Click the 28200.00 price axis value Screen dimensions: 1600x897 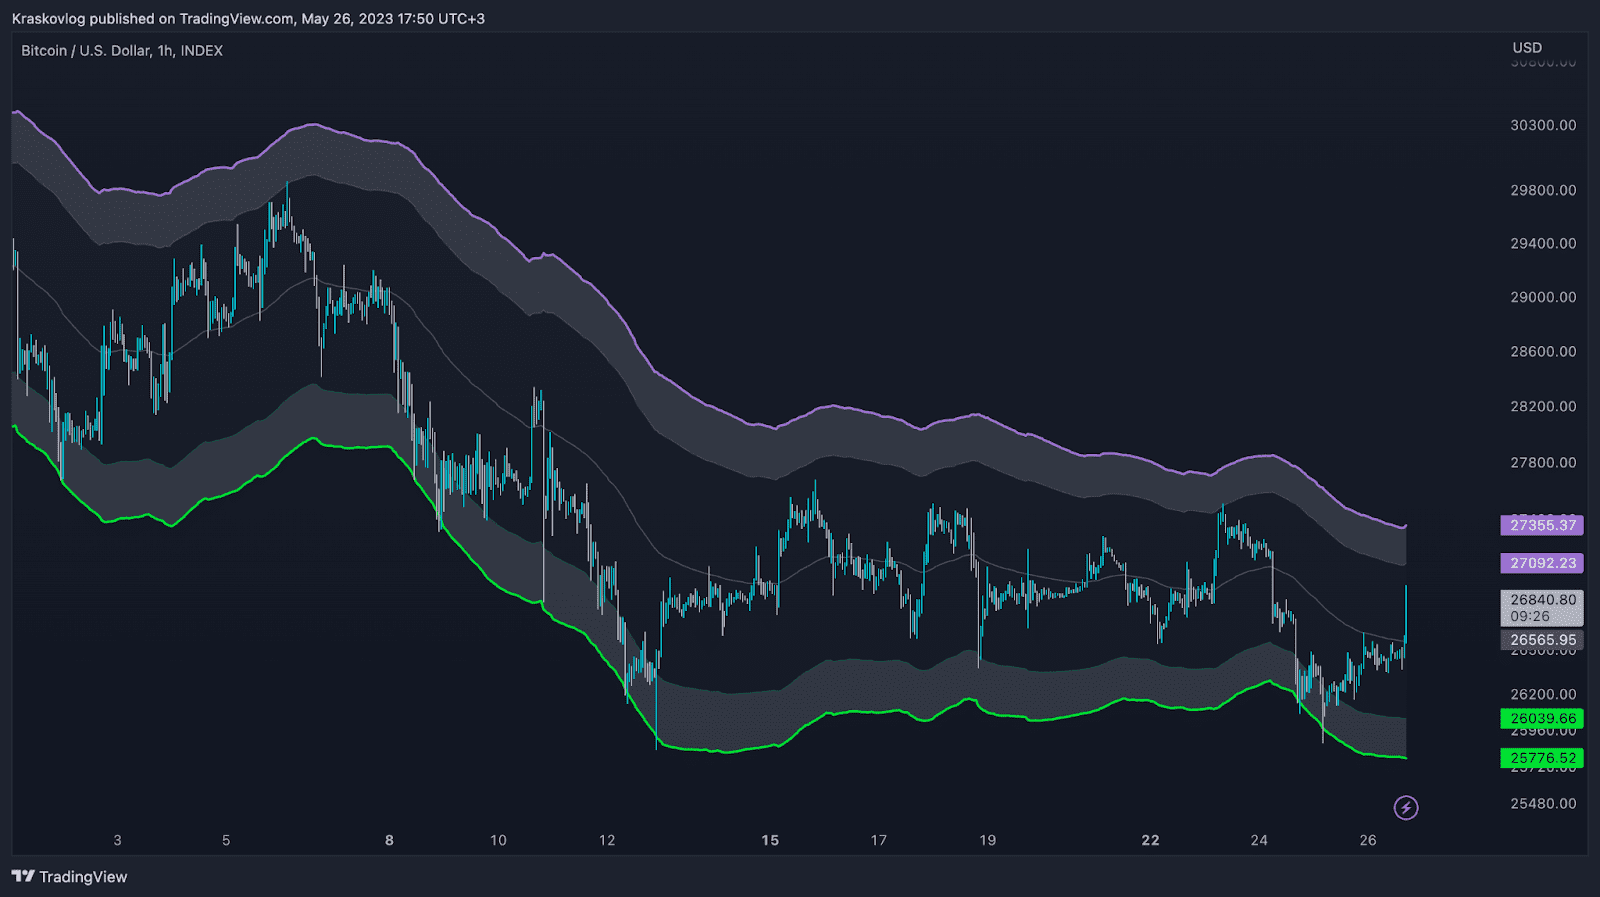(1543, 406)
